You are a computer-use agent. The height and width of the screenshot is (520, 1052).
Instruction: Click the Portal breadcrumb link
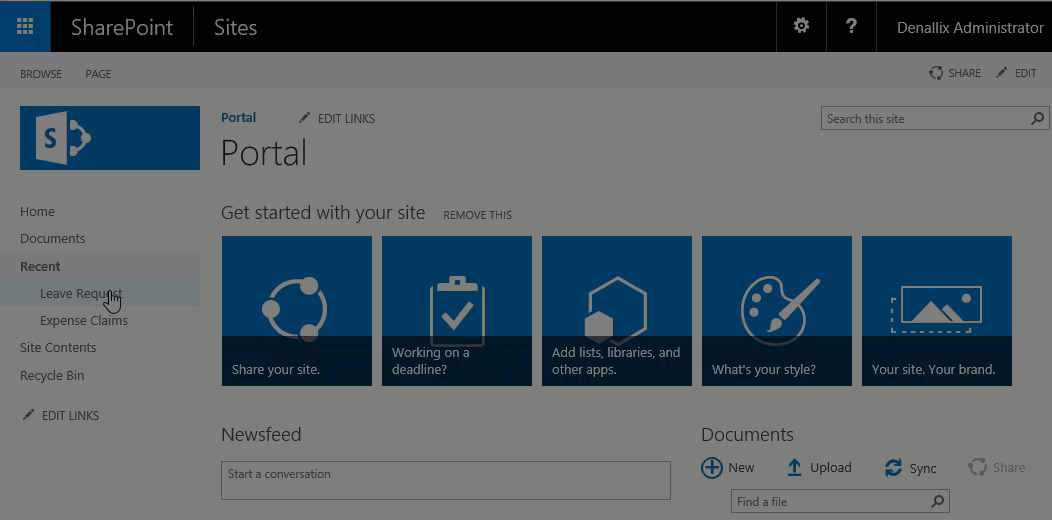[x=239, y=117]
